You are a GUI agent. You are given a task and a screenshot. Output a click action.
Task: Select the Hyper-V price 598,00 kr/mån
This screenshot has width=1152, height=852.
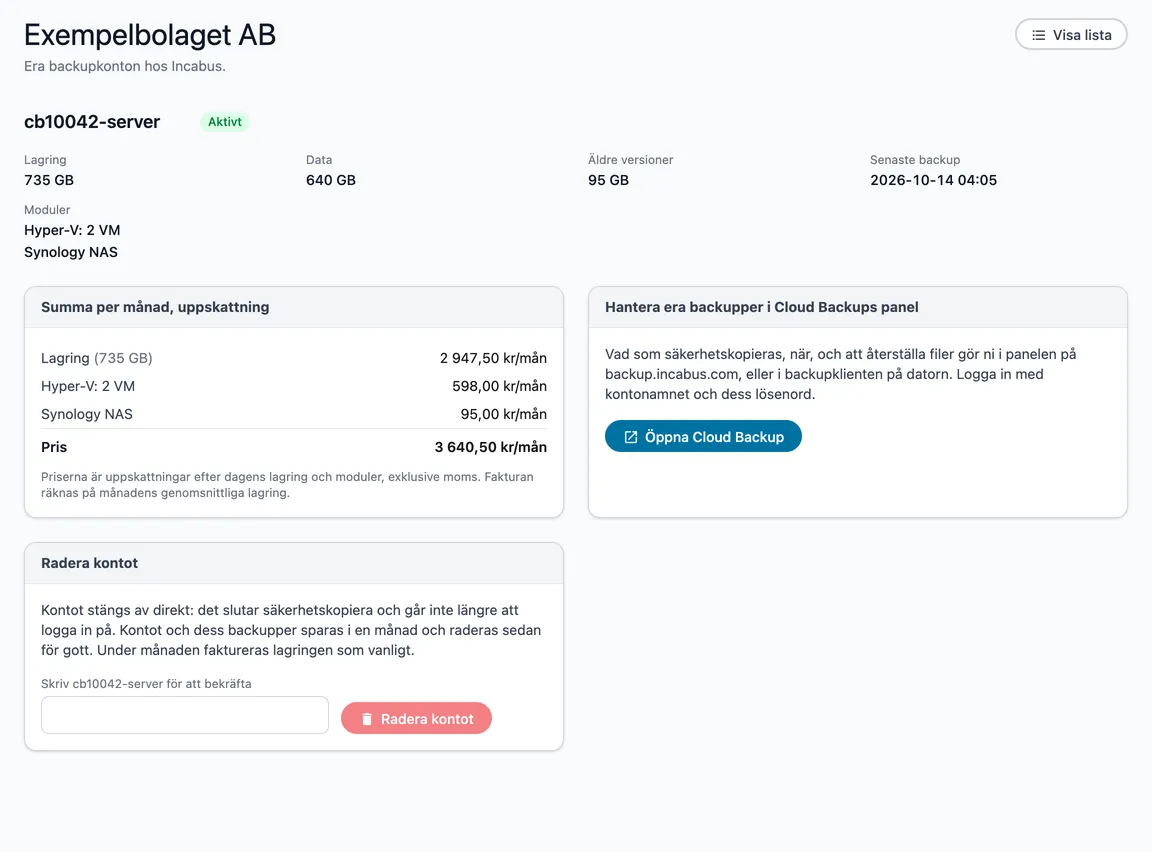499,386
